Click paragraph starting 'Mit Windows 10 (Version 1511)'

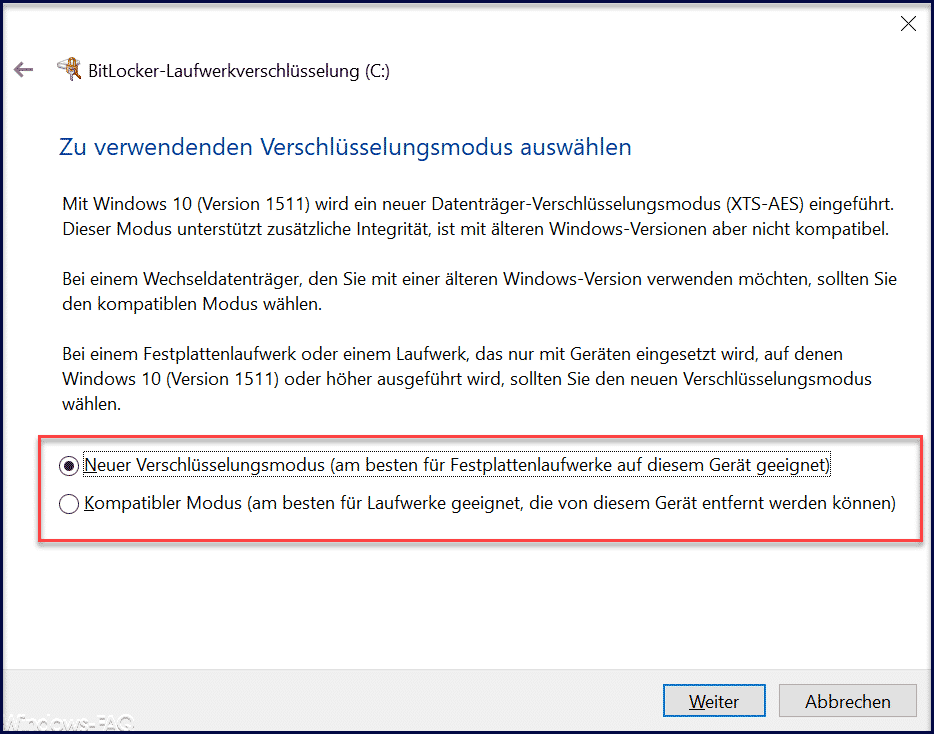point(478,217)
